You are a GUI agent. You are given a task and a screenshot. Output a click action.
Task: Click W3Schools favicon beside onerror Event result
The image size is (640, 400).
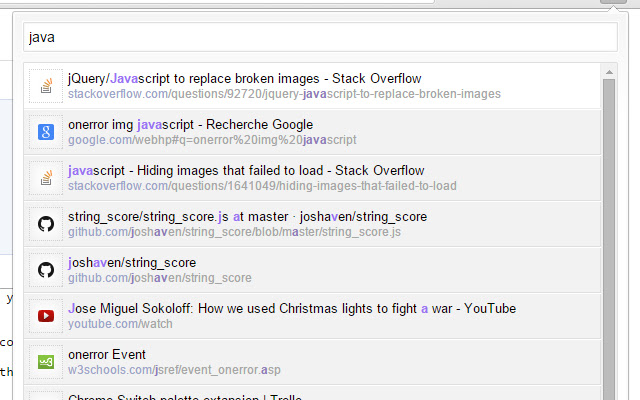click(46, 362)
